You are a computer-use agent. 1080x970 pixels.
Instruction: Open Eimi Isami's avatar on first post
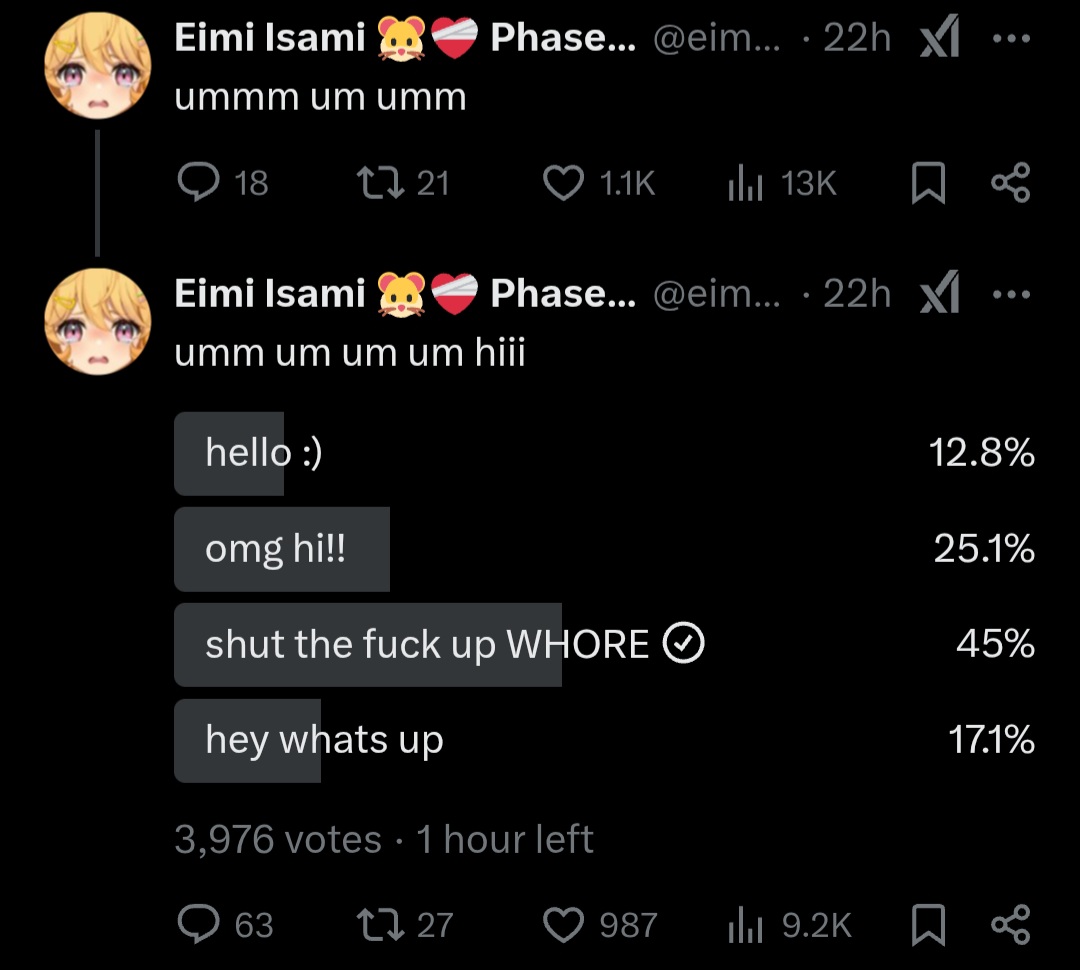[97, 66]
